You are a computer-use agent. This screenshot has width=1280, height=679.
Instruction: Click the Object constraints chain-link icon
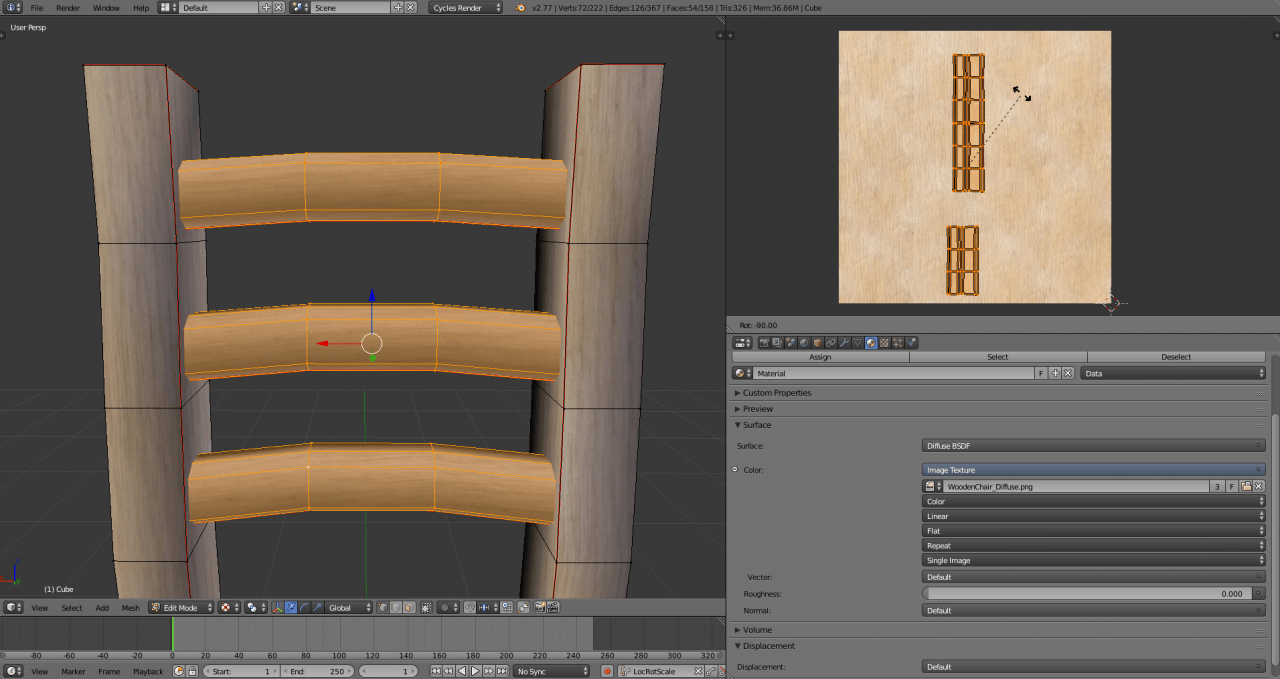pyautogui.click(x=830, y=343)
